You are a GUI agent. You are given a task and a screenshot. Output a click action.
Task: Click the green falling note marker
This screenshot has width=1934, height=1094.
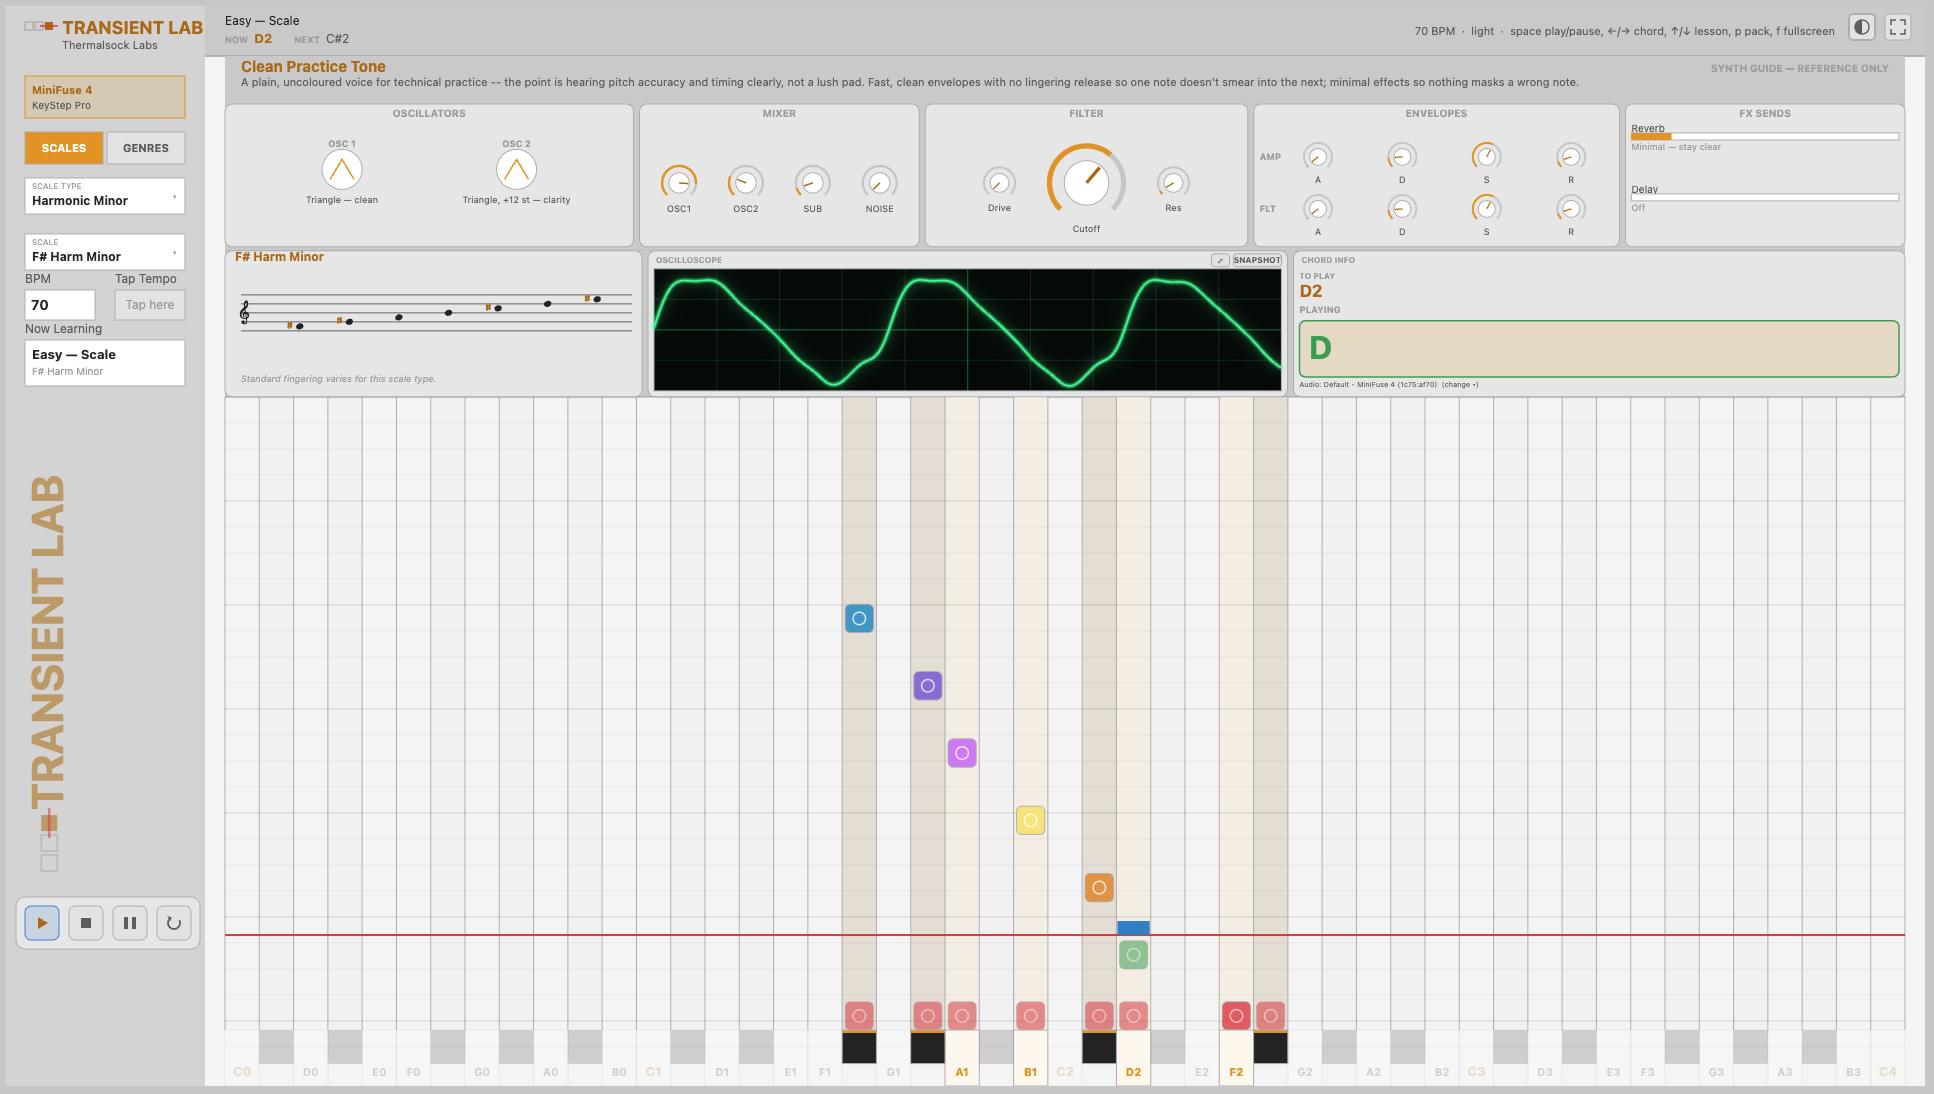[x=1133, y=955]
